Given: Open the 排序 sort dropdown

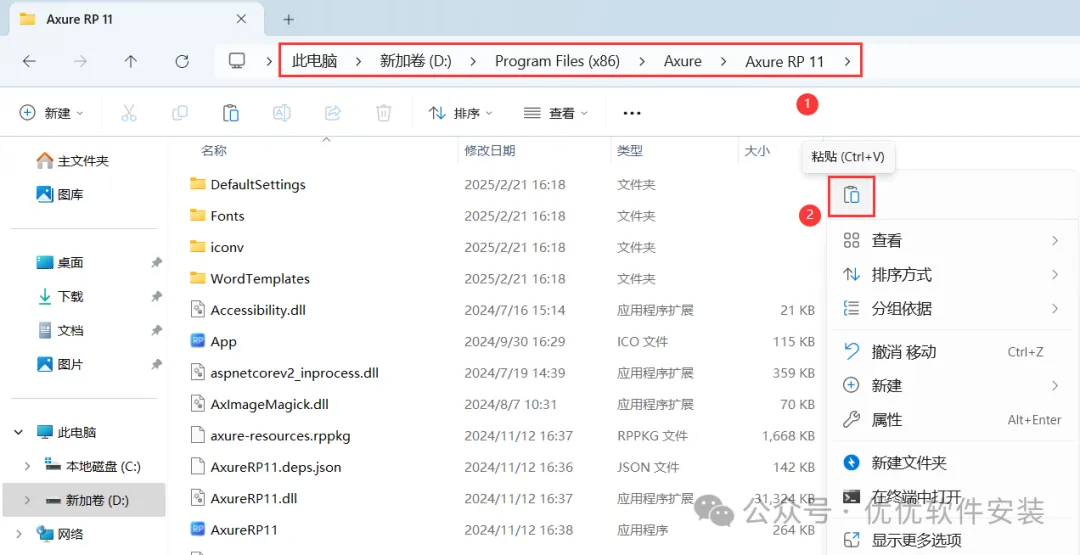Looking at the screenshot, I should 461,114.
